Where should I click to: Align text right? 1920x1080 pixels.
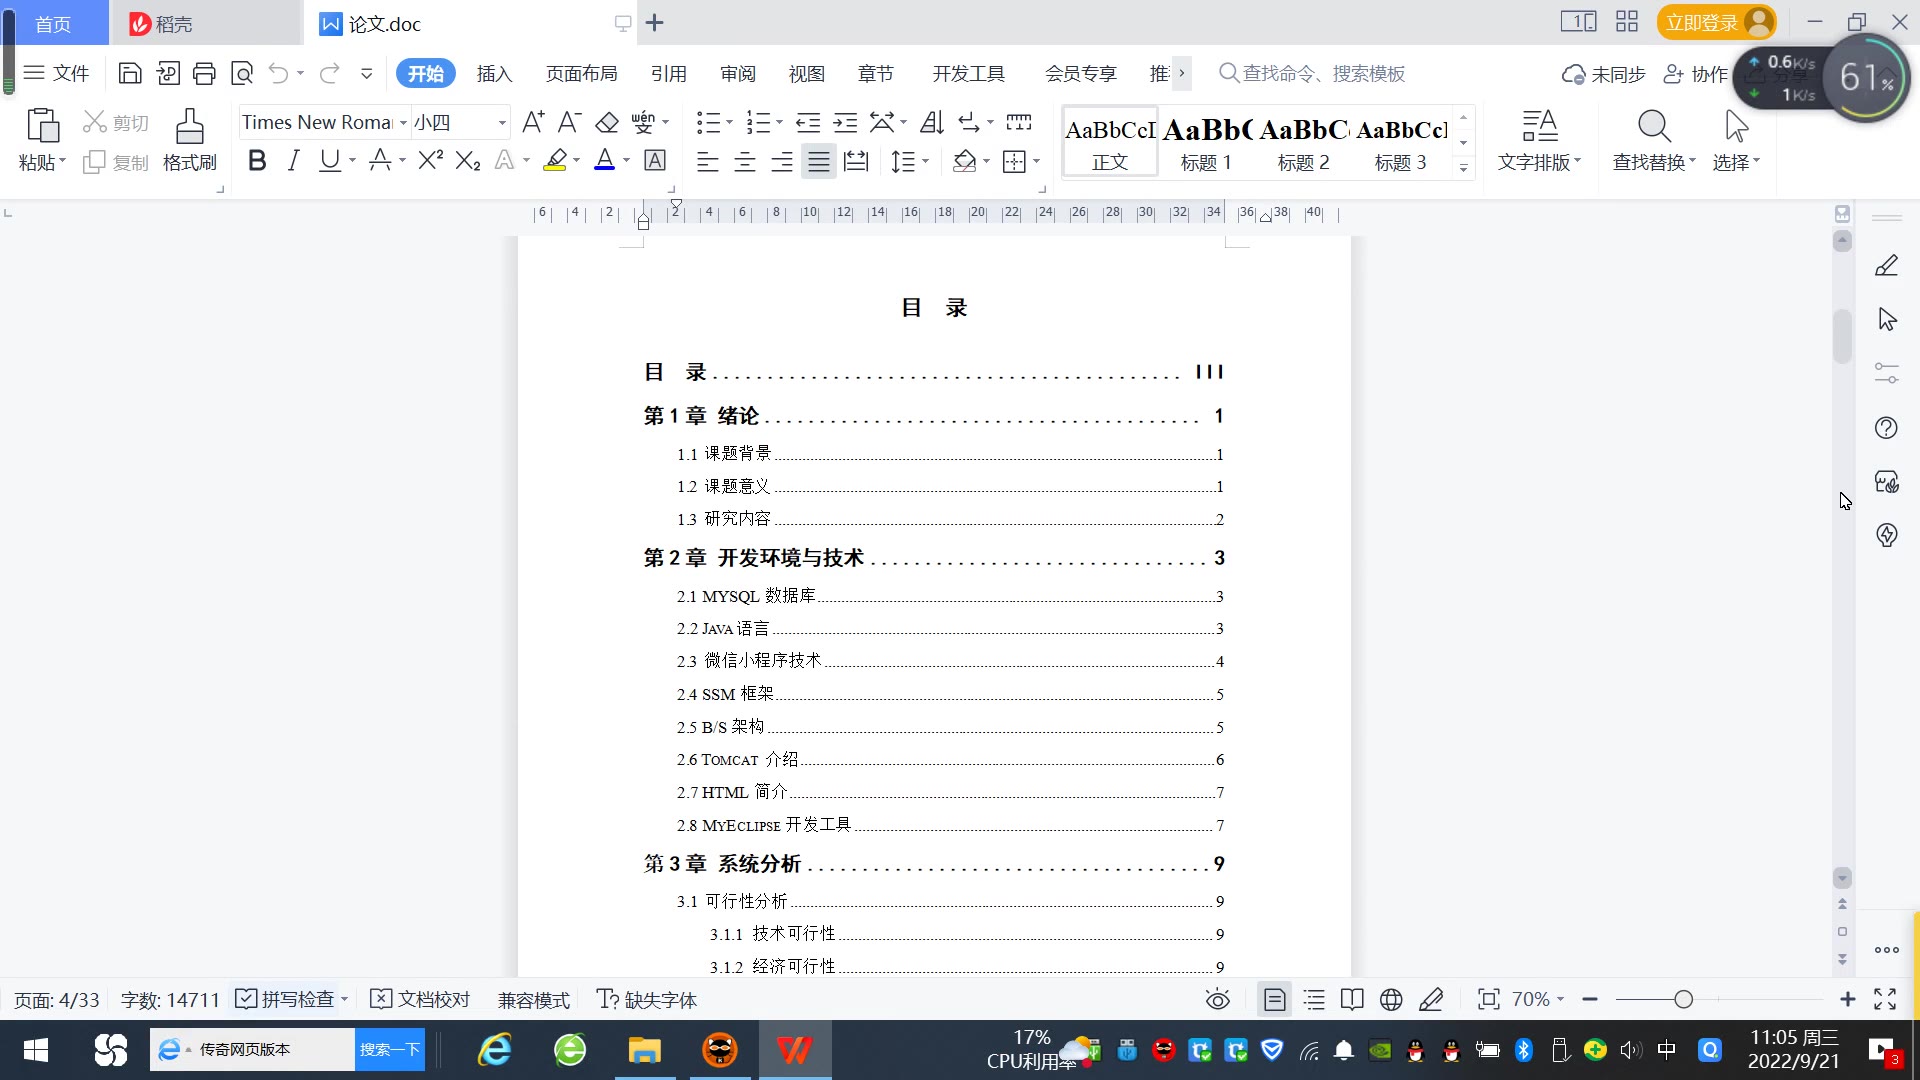[x=782, y=161]
